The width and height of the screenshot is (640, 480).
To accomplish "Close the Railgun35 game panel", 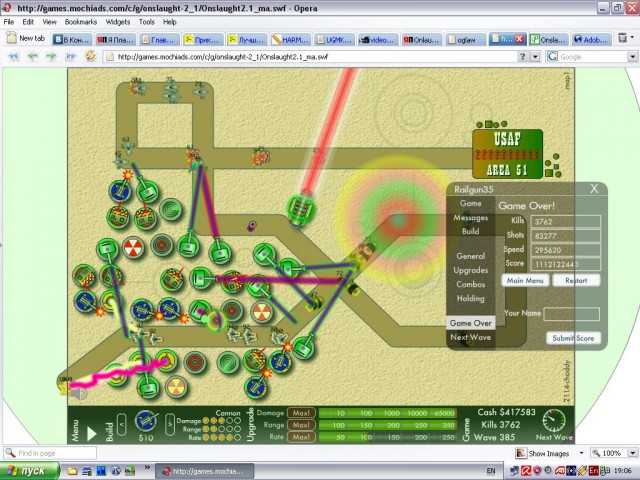I will [x=594, y=189].
